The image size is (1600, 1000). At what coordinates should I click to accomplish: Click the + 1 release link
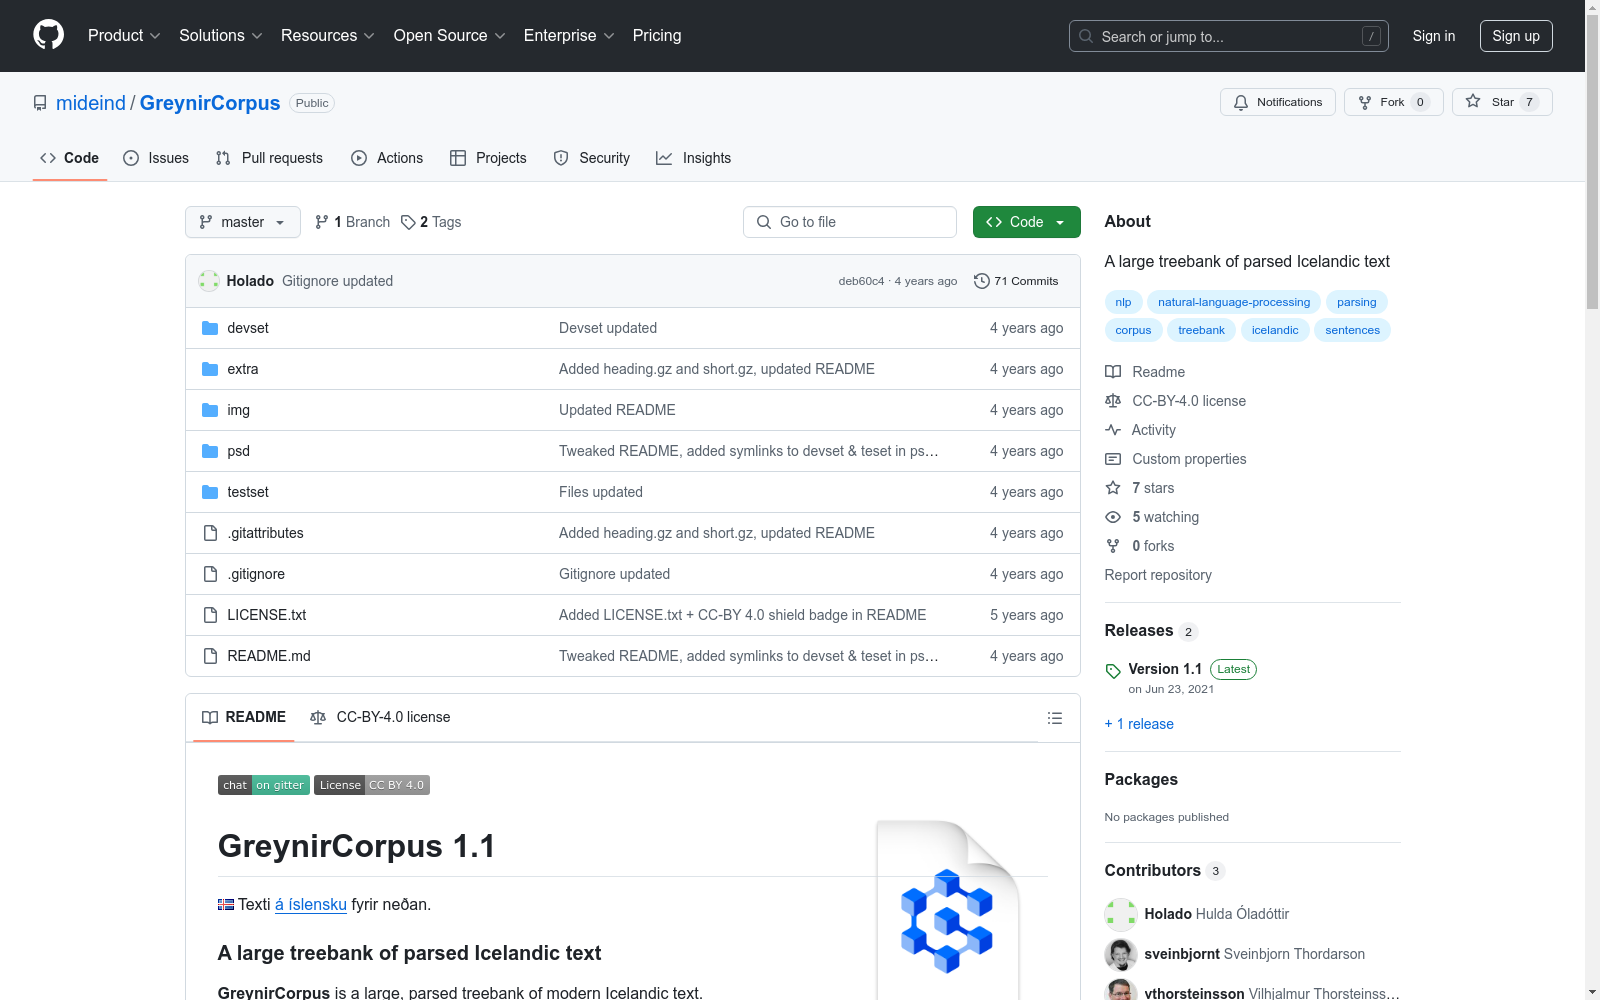[x=1139, y=724]
